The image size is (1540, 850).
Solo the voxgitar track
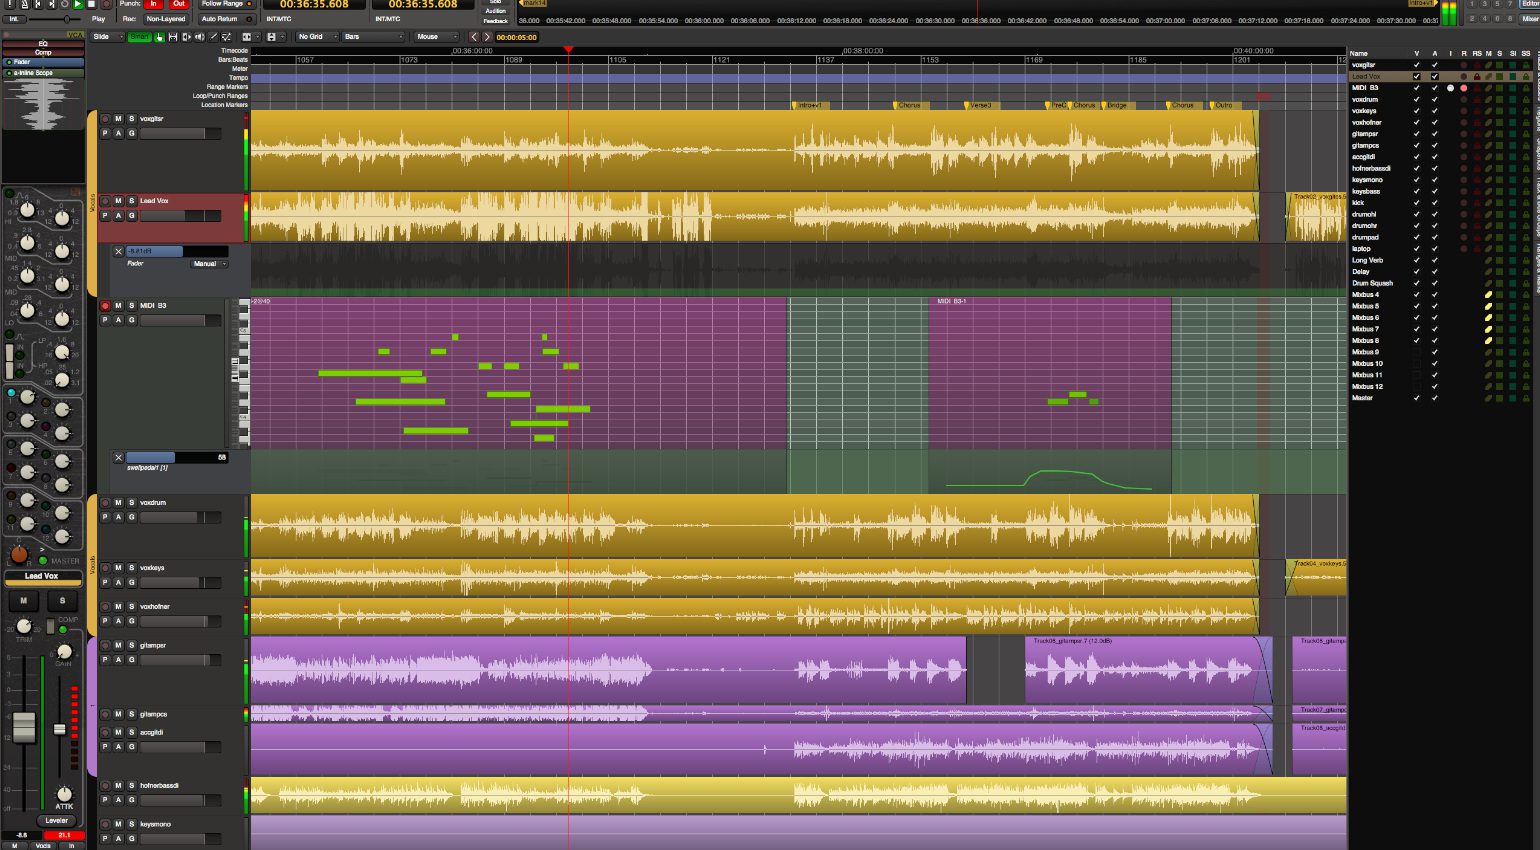click(131, 119)
